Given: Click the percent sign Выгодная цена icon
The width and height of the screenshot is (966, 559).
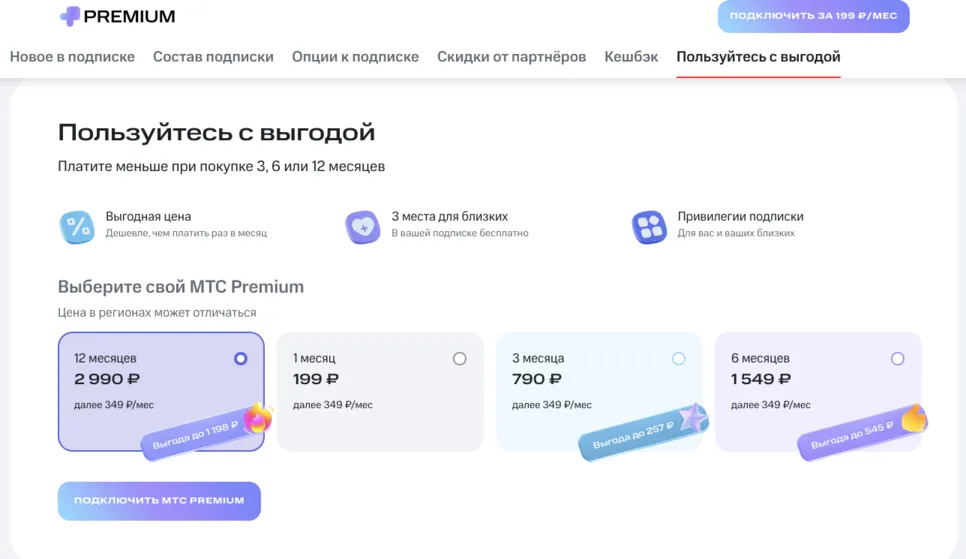Looking at the screenshot, I should coord(77,227).
